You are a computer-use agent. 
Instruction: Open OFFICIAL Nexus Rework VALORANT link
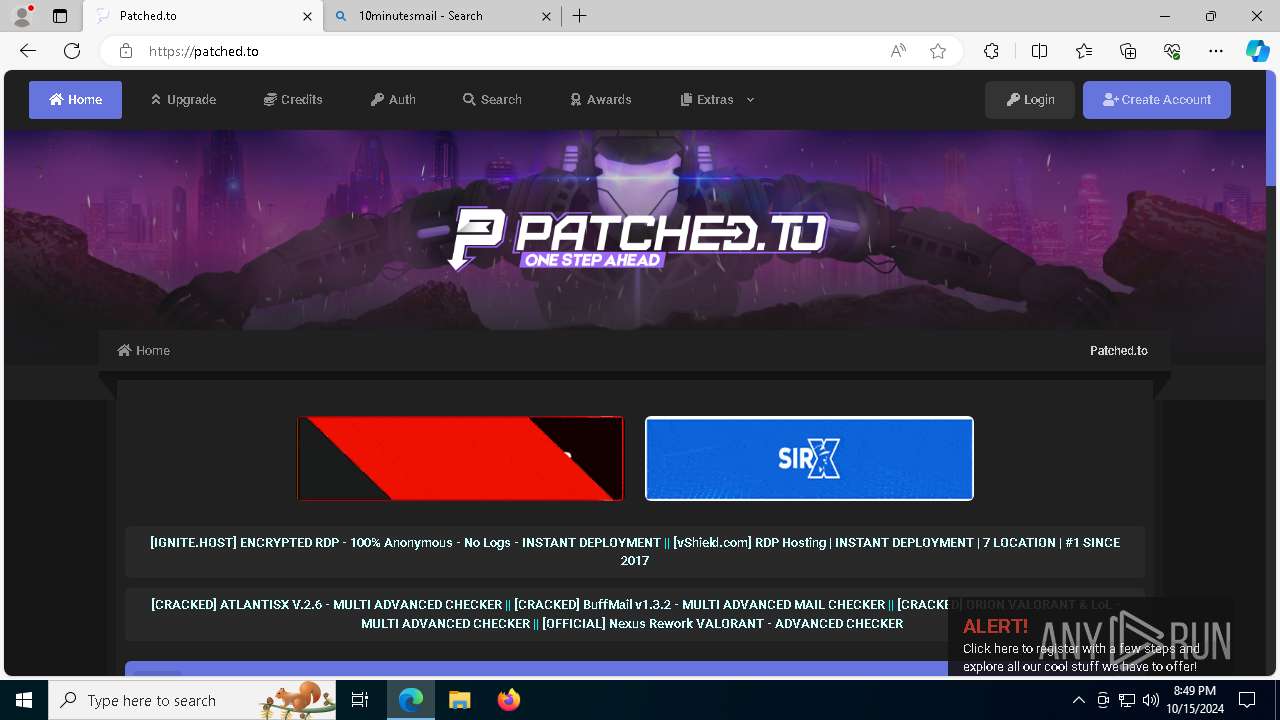[x=722, y=623]
